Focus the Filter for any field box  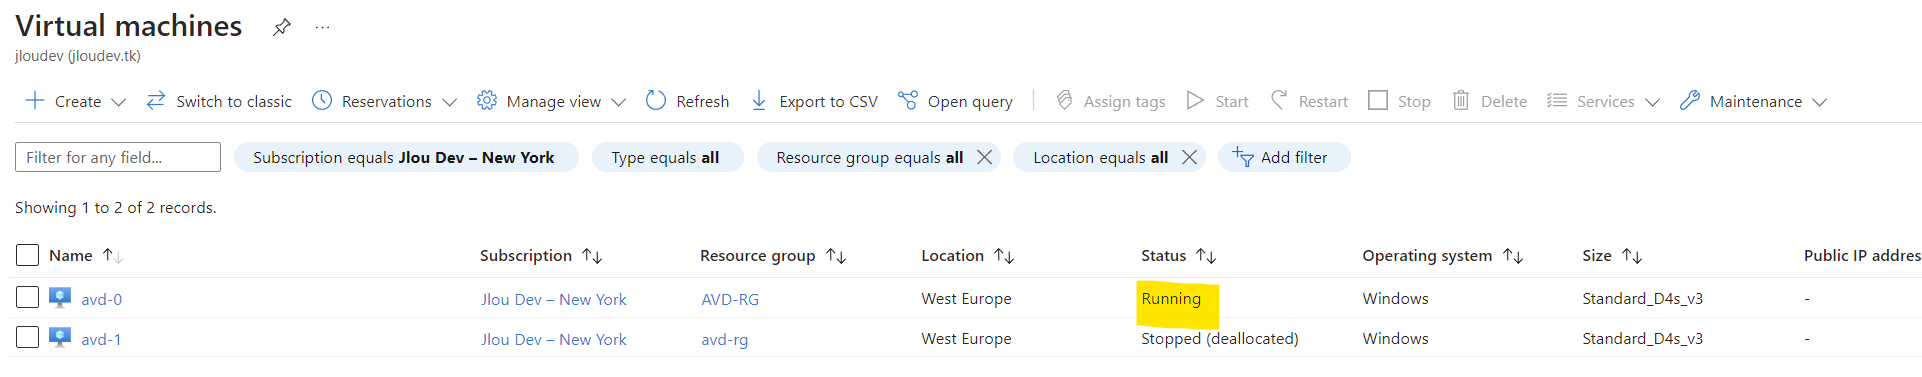click(x=118, y=157)
